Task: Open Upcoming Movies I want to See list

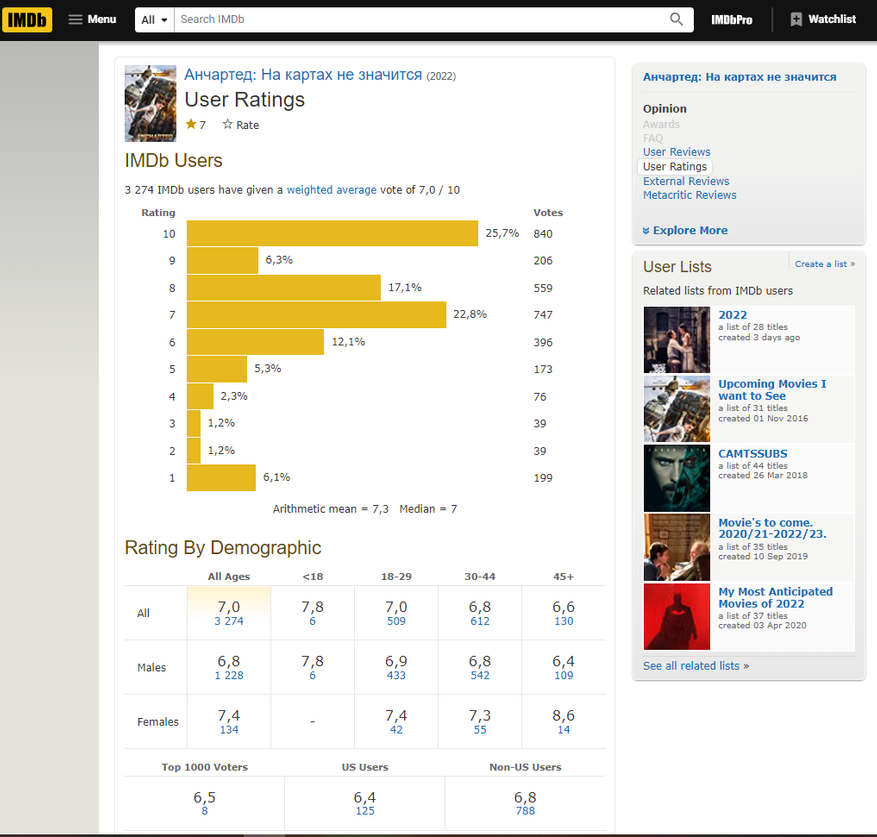Action: pyautogui.click(x=772, y=390)
